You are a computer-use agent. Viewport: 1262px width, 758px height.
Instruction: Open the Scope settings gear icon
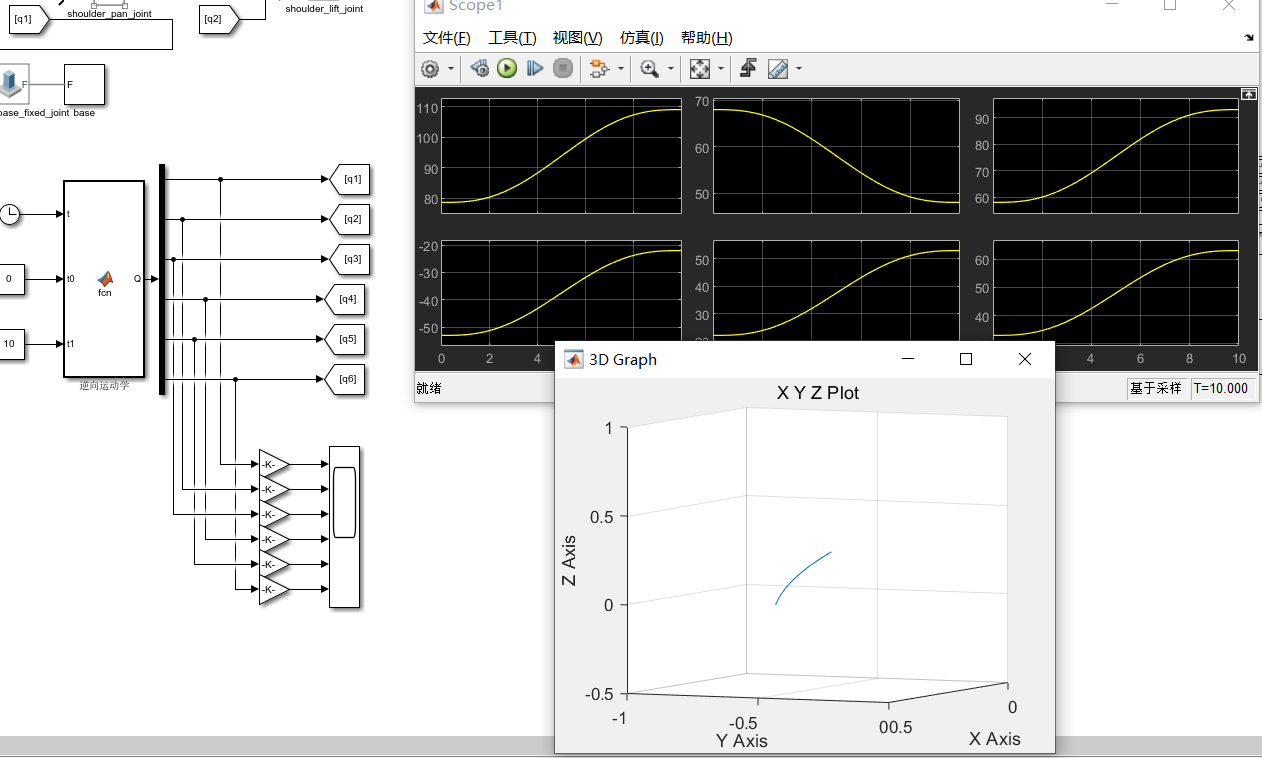coord(430,69)
